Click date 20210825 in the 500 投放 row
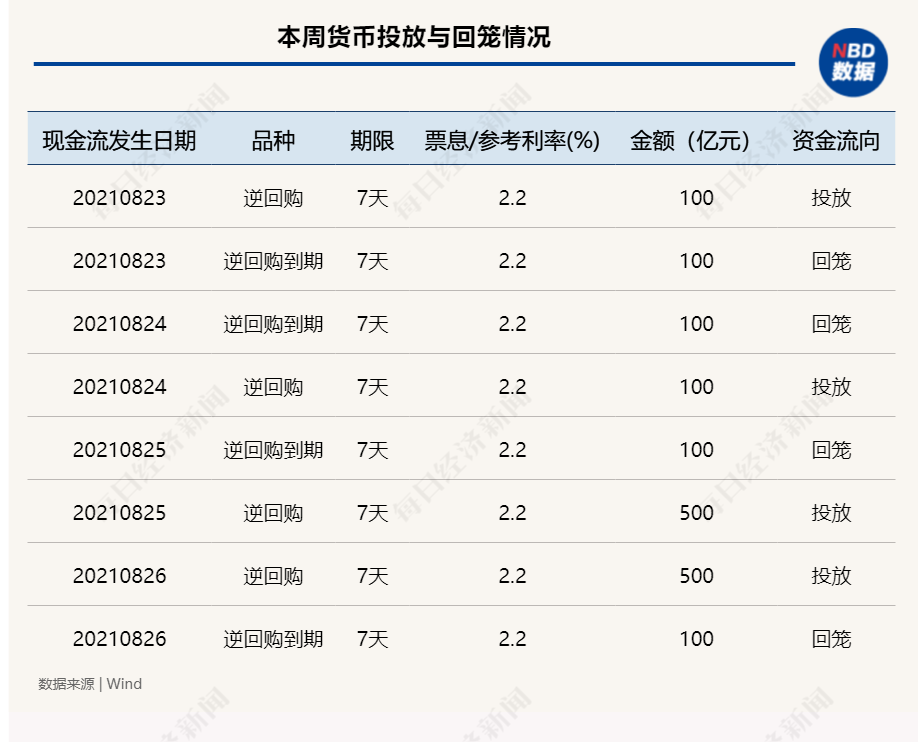This screenshot has width=918, height=742. click(x=119, y=513)
